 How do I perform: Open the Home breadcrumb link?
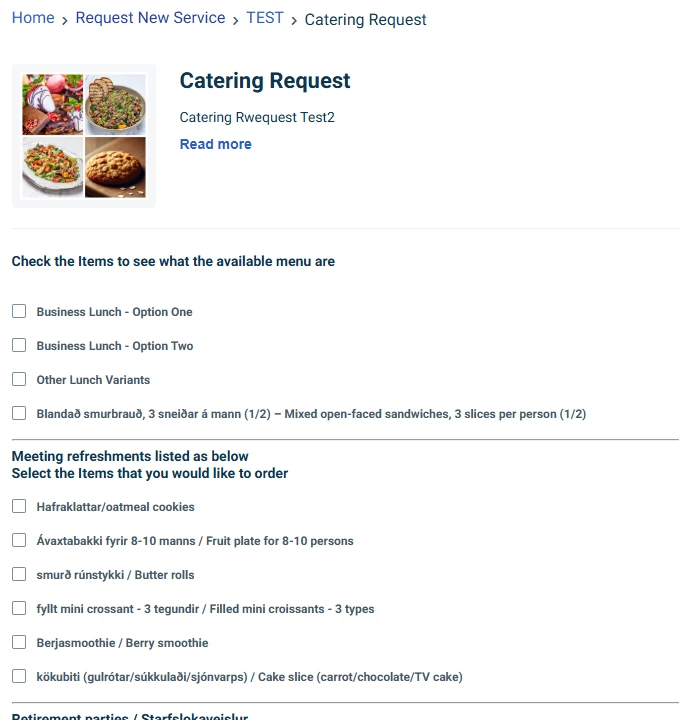pyautogui.click(x=33, y=18)
